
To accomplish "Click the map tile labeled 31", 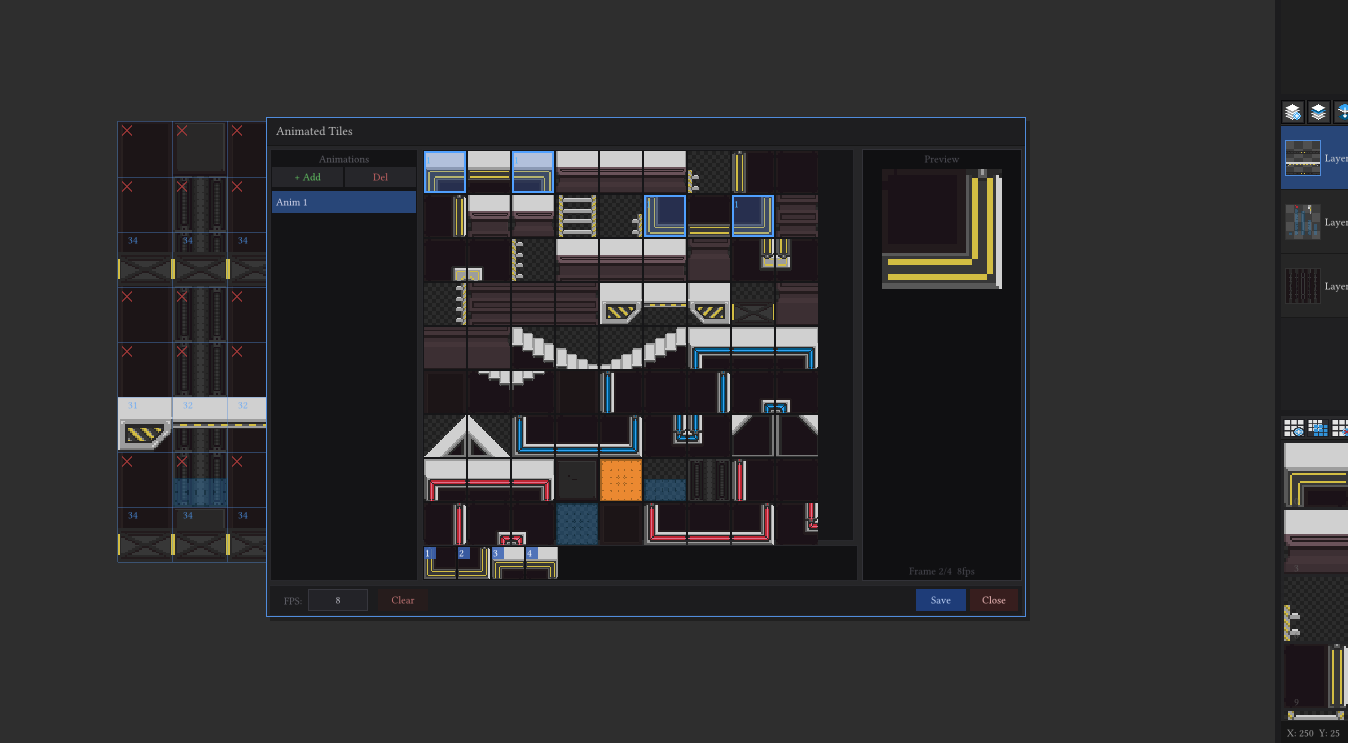I will (145, 424).
